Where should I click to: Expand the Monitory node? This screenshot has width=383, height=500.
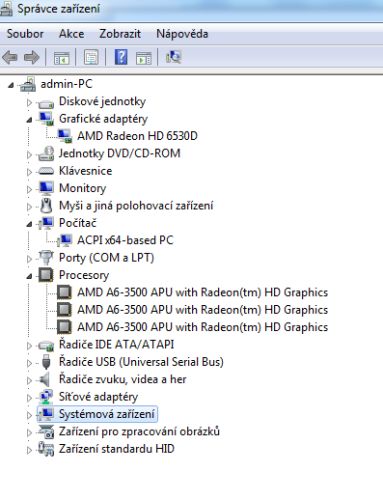pyautogui.click(x=29, y=189)
